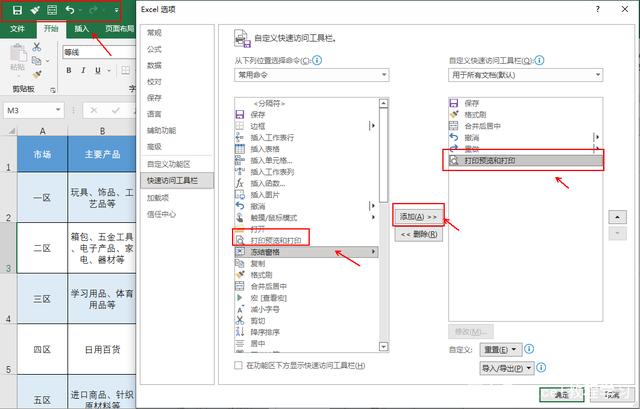The height and width of the screenshot is (409, 640).
Task: Select the 加载项 category
Action: [x=177, y=198]
